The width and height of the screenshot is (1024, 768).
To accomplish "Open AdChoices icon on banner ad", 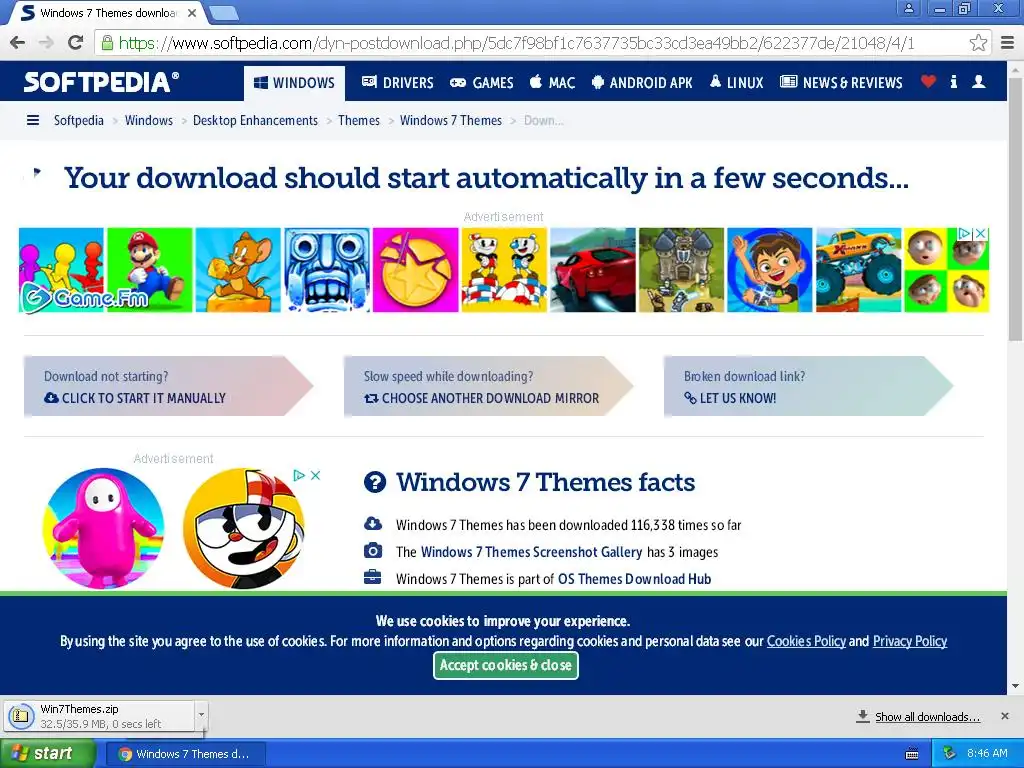I will pos(965,233).
